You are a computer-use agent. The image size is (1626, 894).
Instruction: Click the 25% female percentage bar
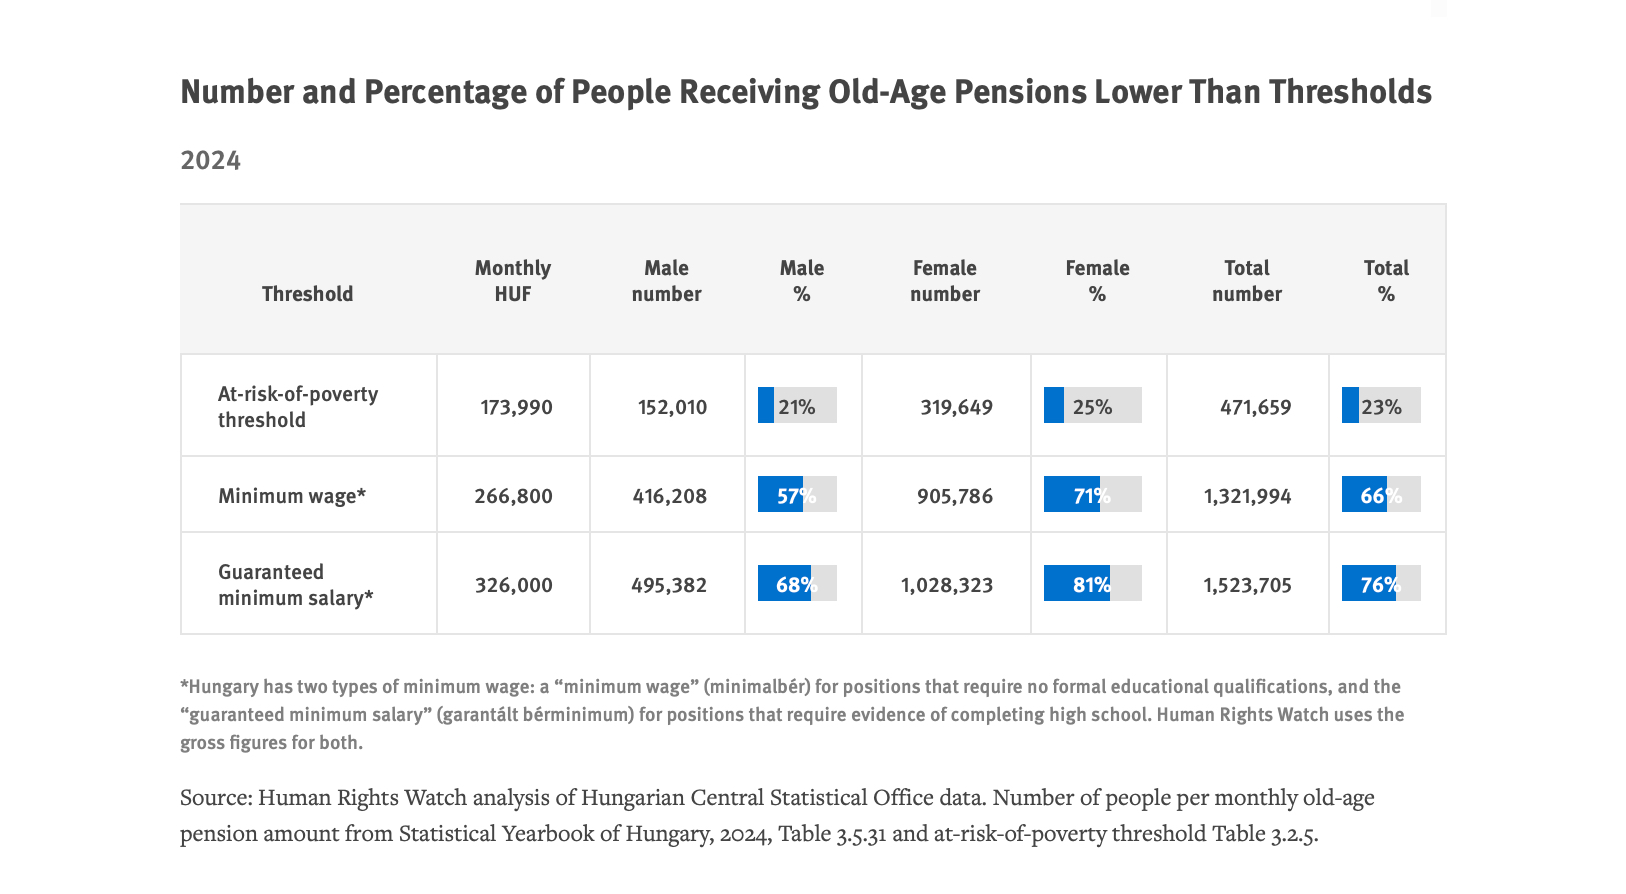coord(1092,406)
